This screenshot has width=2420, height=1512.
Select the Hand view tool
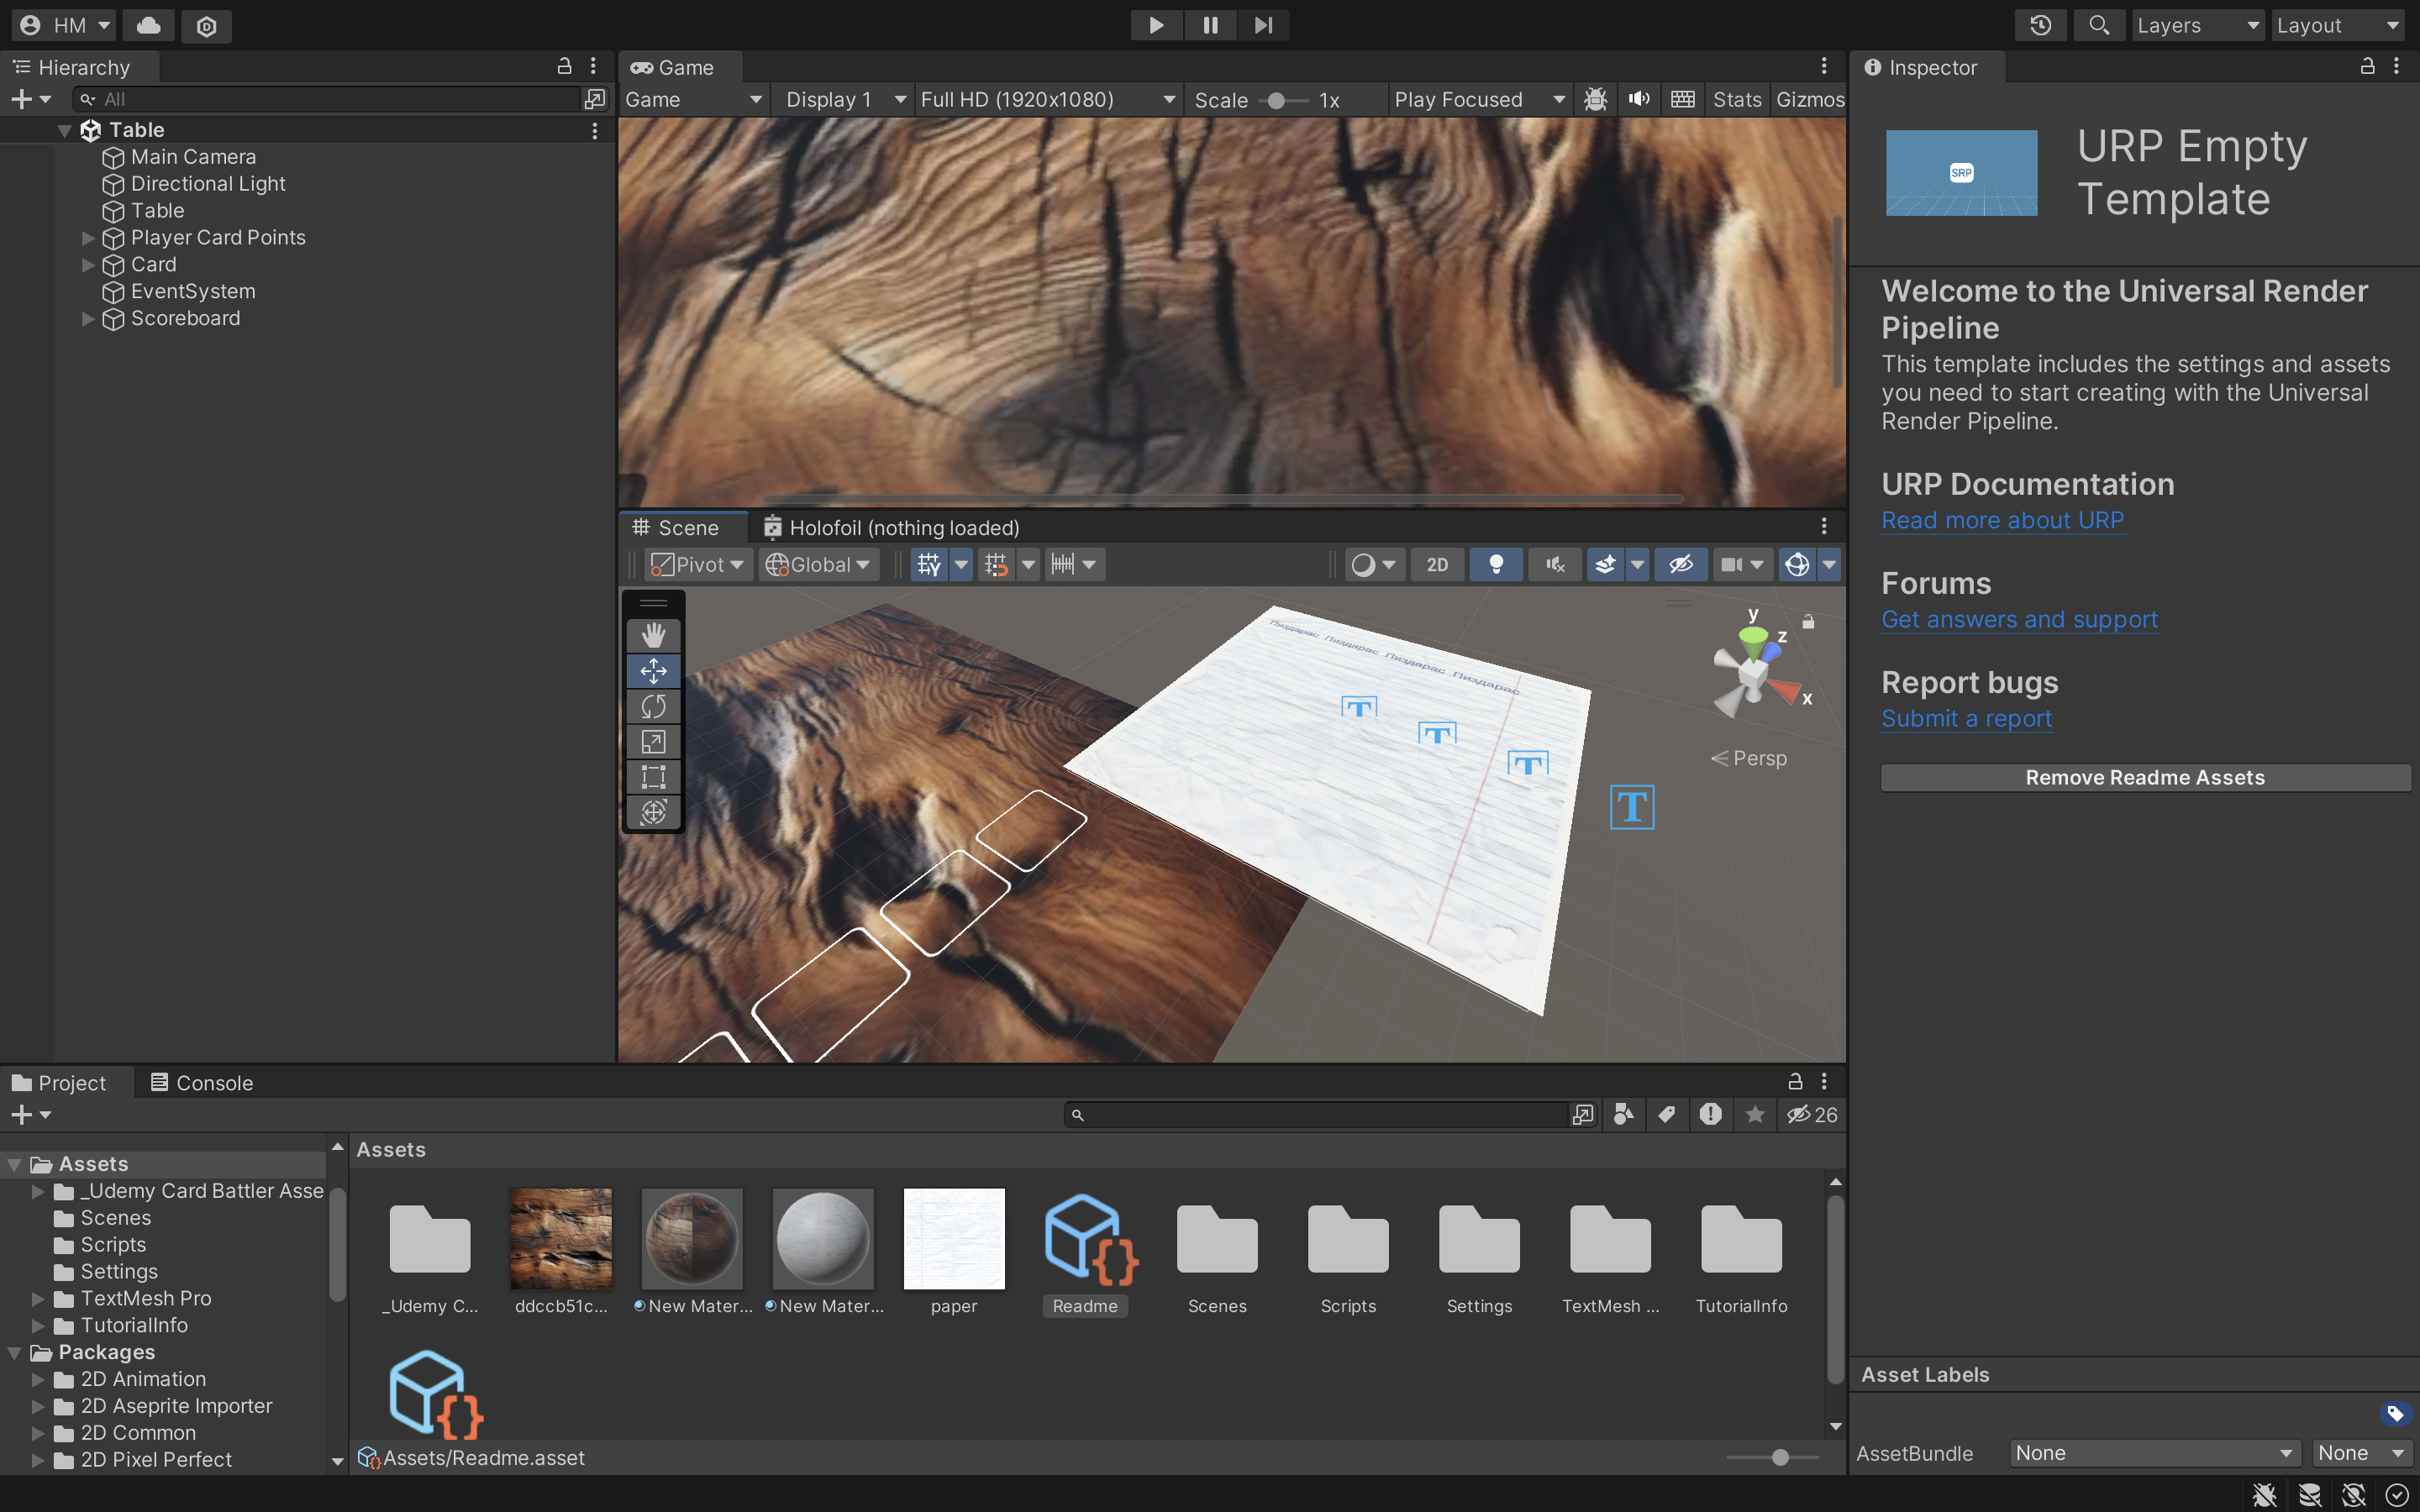[x=653, y=635]
